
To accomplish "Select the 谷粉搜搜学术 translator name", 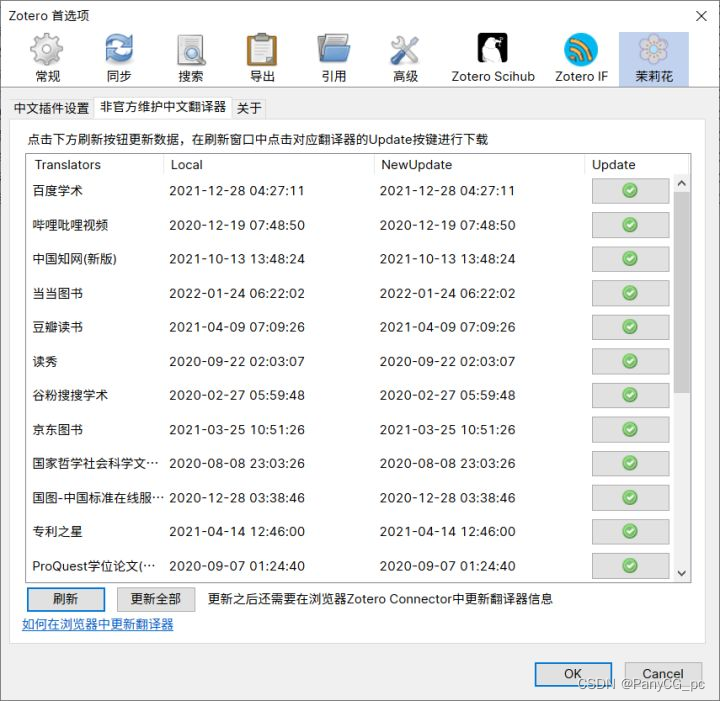I will tap(70, 395).
